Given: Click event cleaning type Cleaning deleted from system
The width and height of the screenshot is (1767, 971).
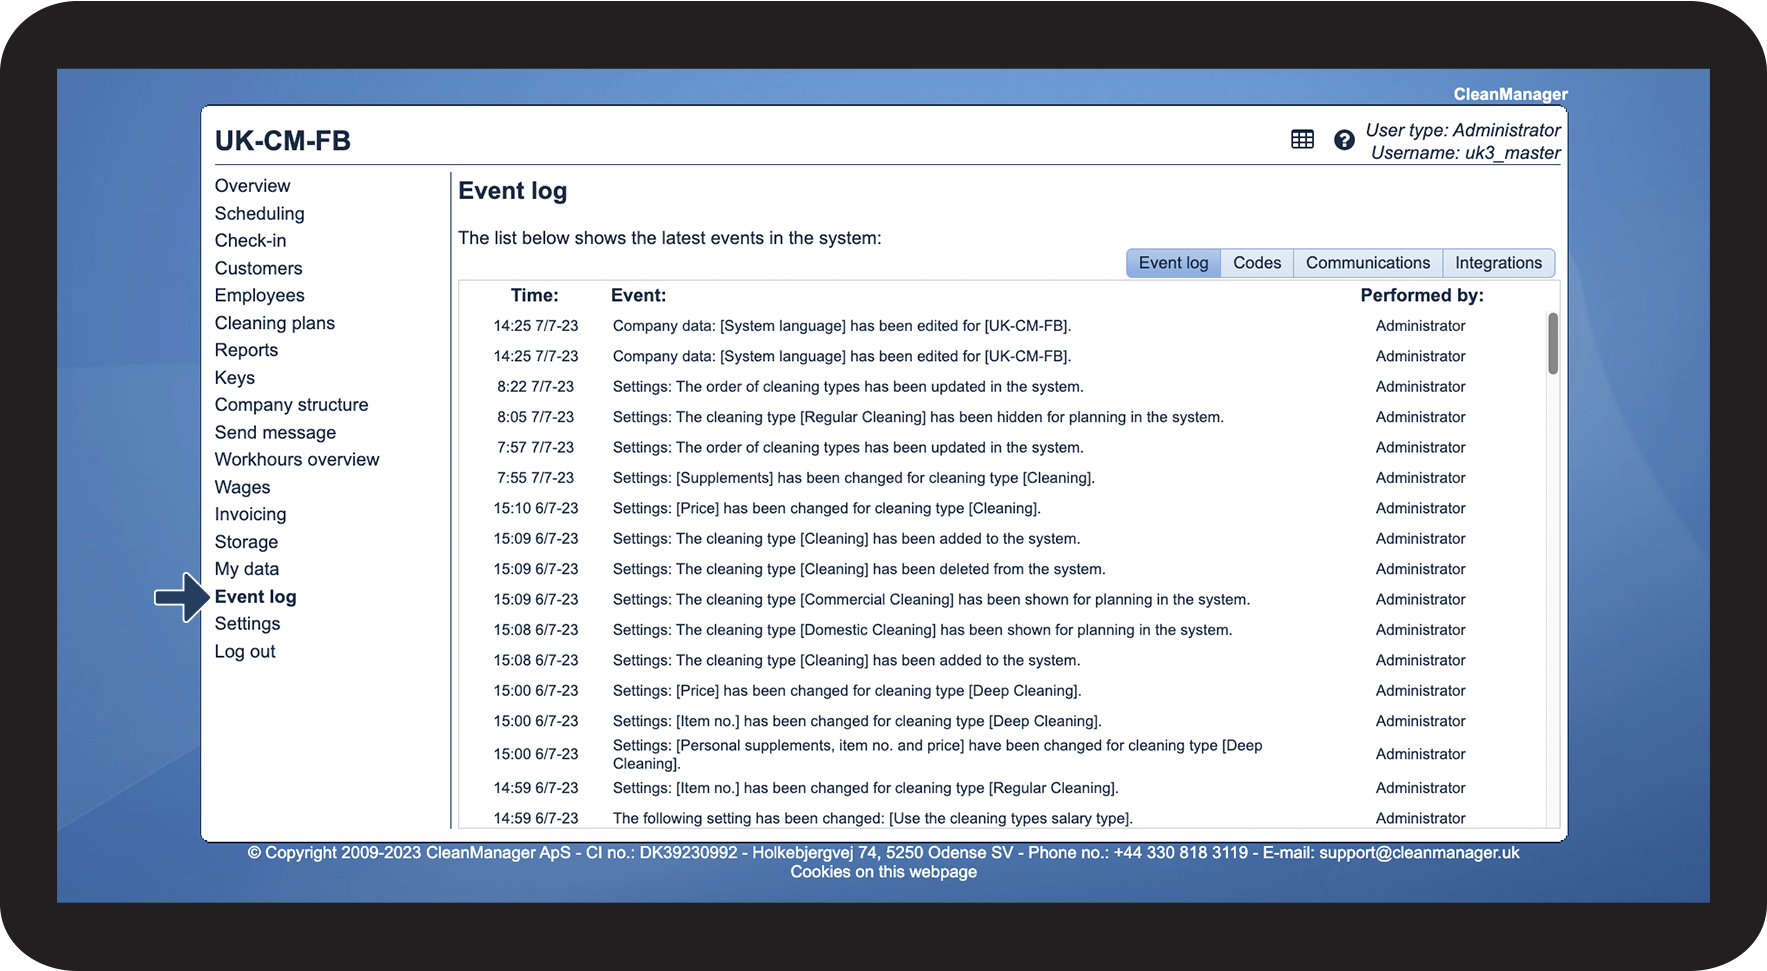Looking at the screenshot, I should coord(859,569).
